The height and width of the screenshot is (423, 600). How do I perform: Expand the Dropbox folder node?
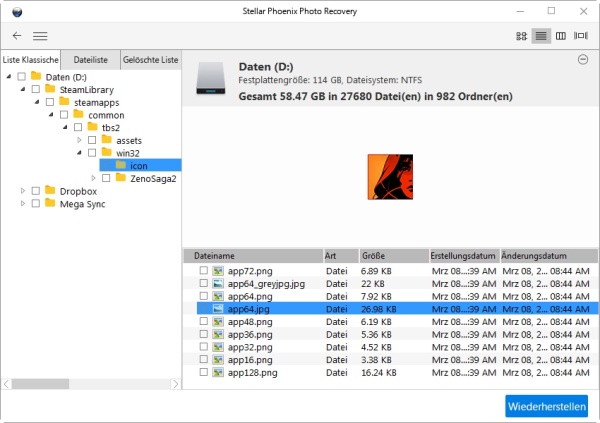click(23, 191)
